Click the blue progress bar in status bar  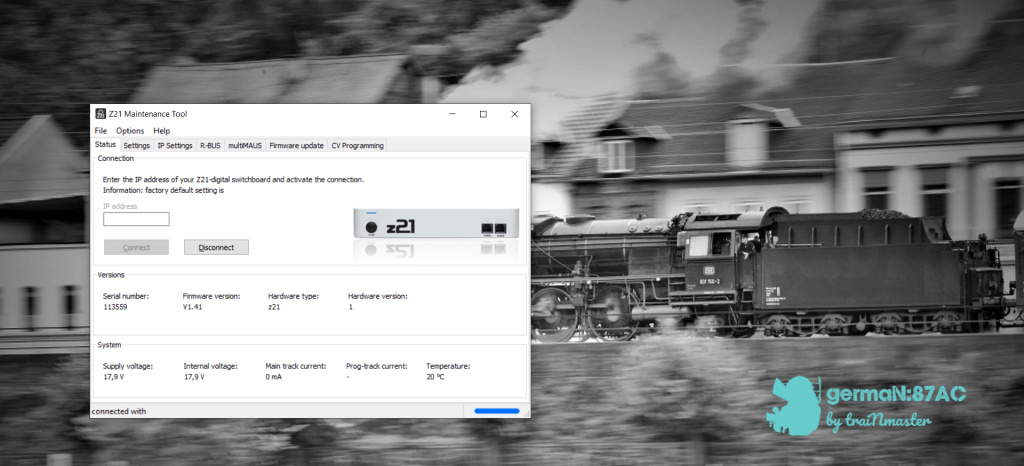coord(496,411)
